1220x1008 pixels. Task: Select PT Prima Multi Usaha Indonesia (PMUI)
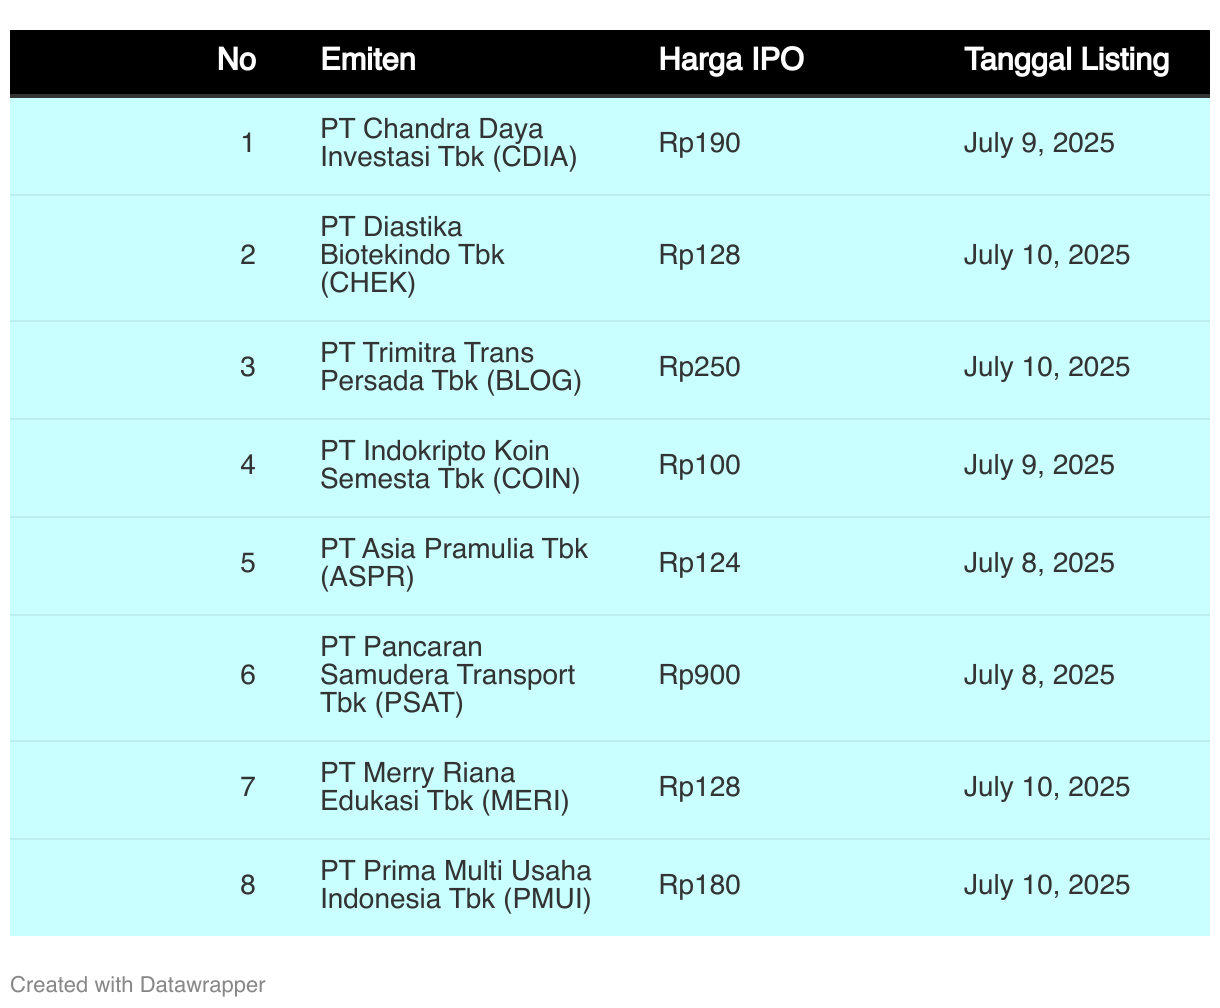pyautogui.click(x=455, y=885)
